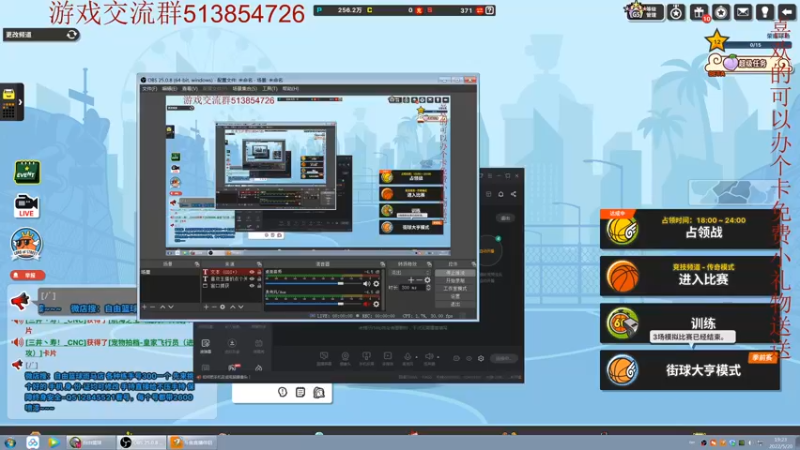Move selected source up with arrow in OBS
800x450 pixels.
point(233,307)
